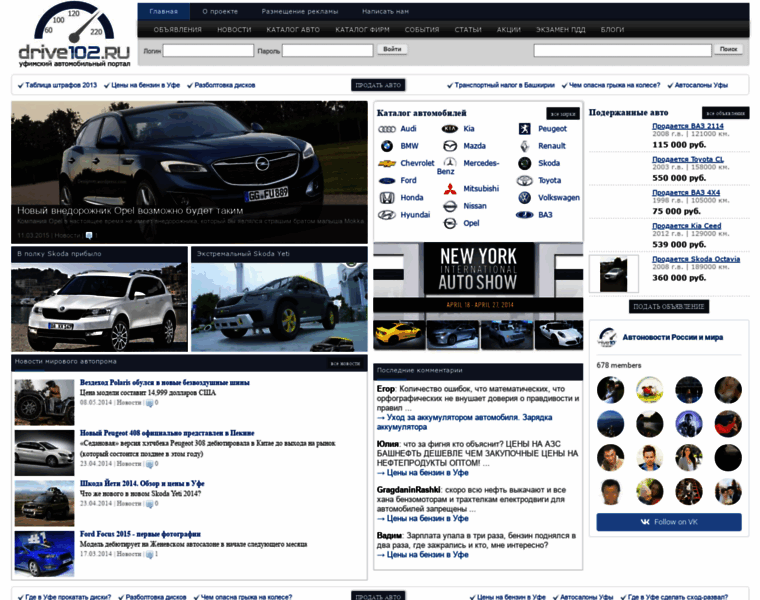Open the Главная top tab

click(x=163, y=11)
